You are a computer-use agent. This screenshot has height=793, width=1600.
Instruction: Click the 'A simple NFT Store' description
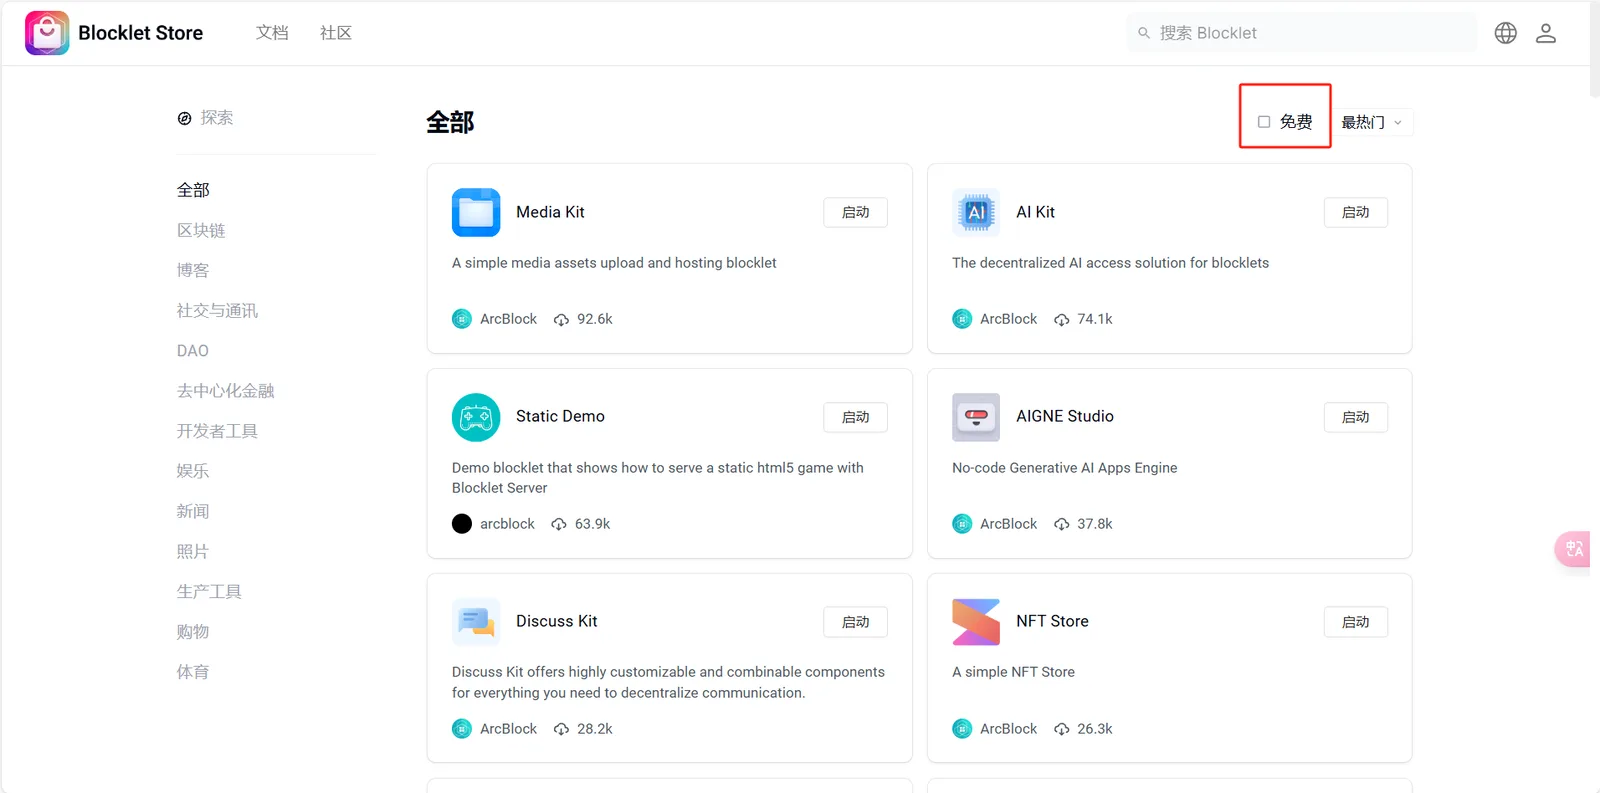(x=1013, y=672)
